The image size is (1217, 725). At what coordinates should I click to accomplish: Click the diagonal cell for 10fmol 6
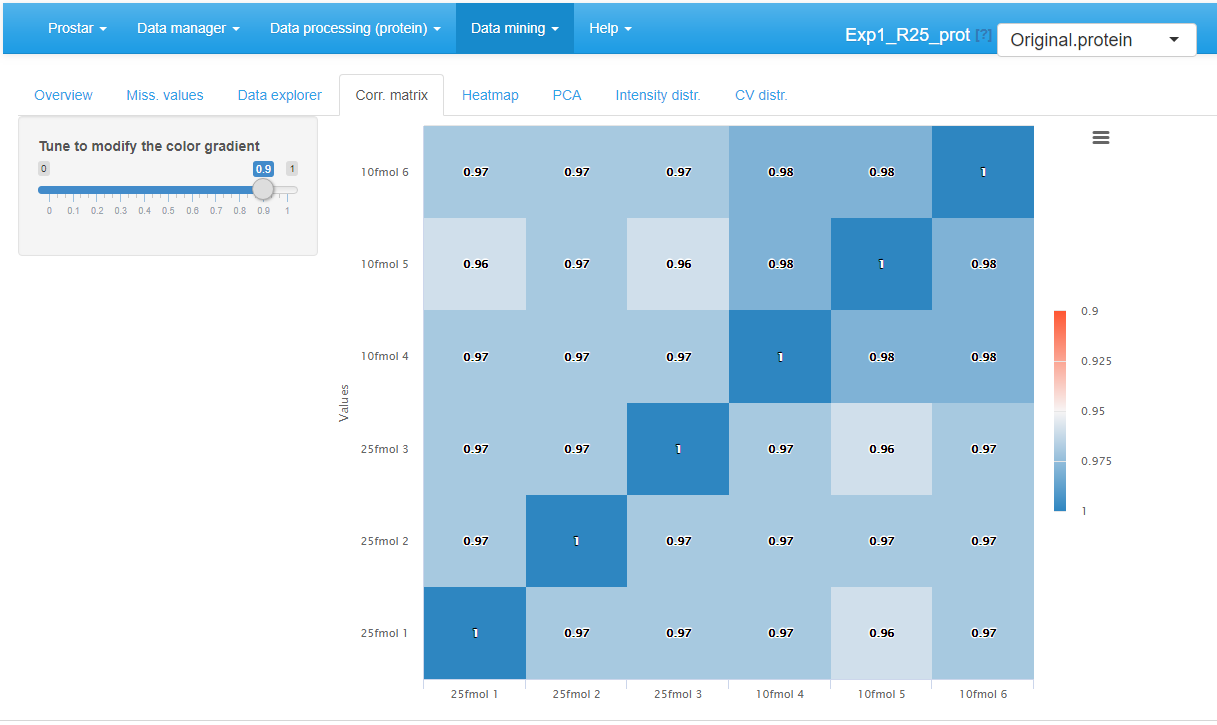pyautogui.click(x=982, y=171)
